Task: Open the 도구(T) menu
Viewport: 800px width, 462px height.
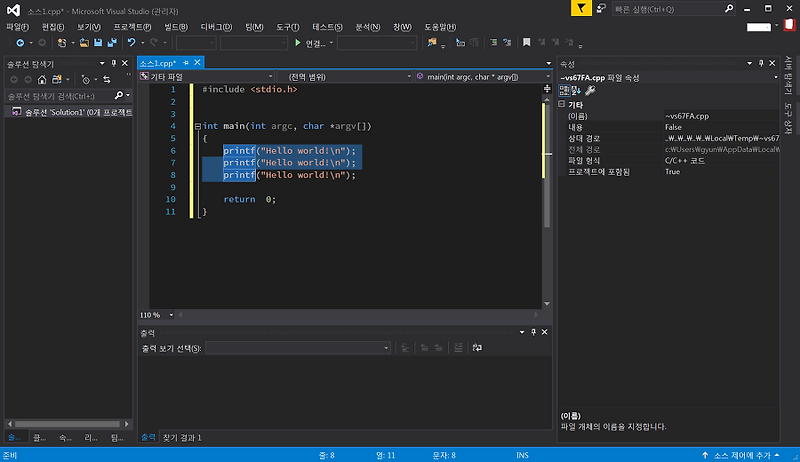Action: pos(288,27)
